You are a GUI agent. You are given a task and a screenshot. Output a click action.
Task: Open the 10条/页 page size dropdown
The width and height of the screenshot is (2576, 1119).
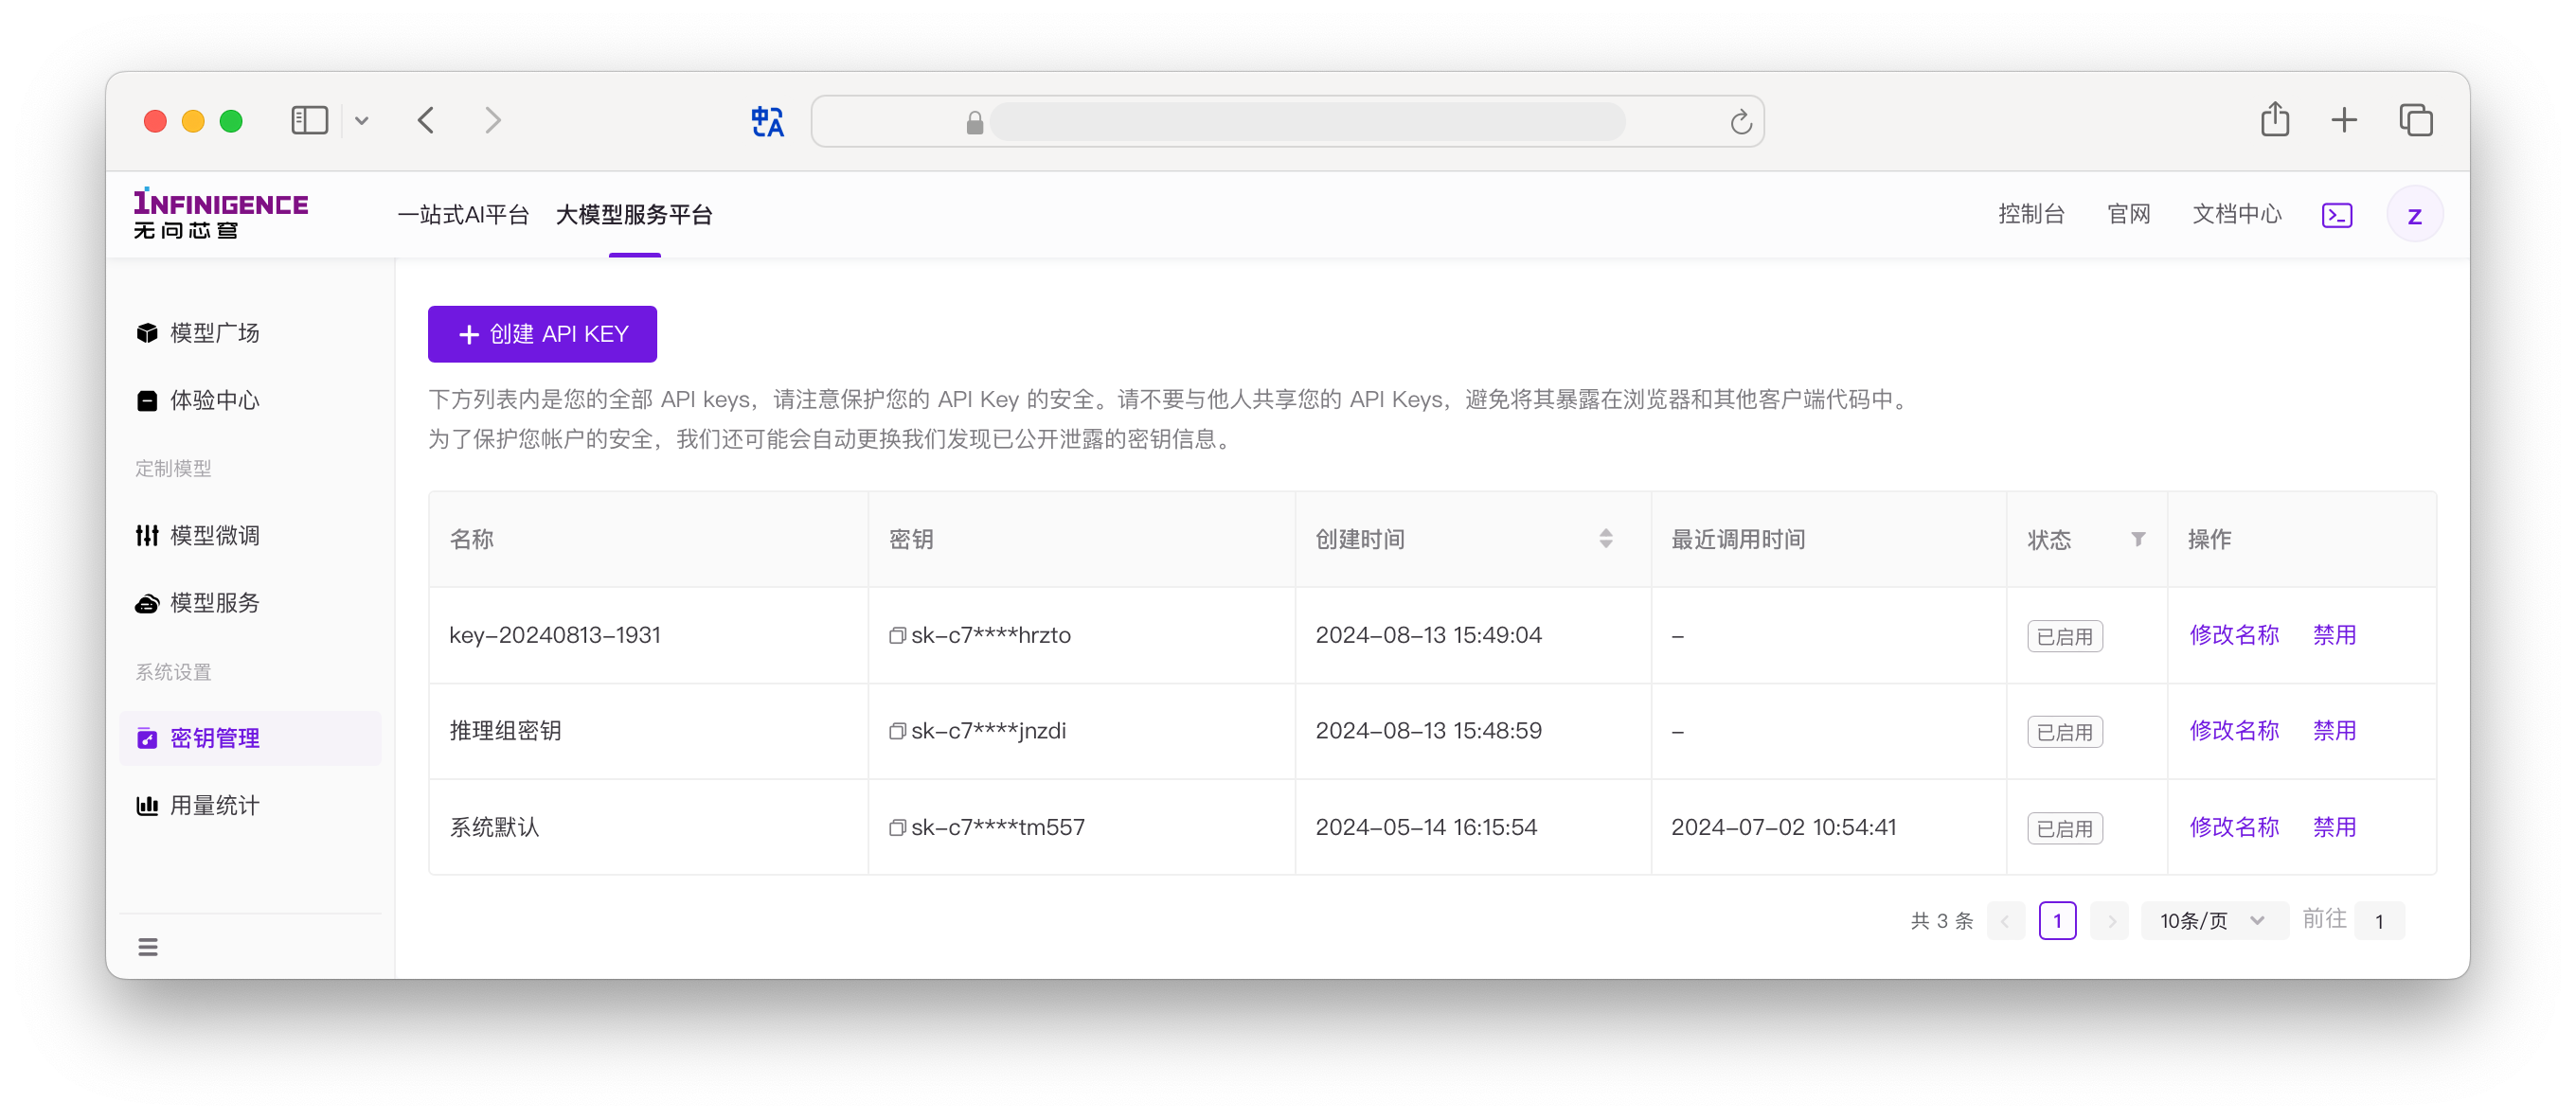tap(2214, 921)
